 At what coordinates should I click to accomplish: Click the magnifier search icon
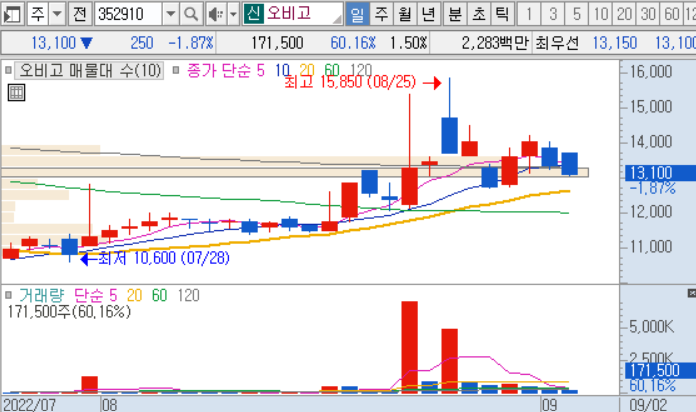coord(191,14)
